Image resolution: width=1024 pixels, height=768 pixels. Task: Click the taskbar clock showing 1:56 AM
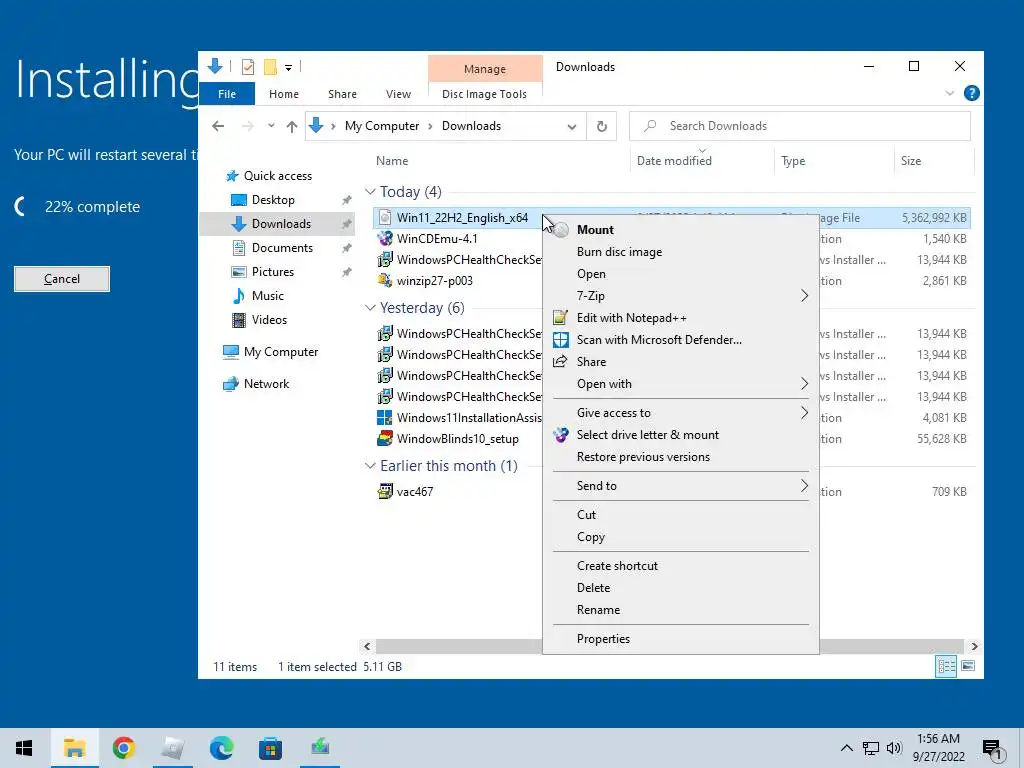[938, 748]
